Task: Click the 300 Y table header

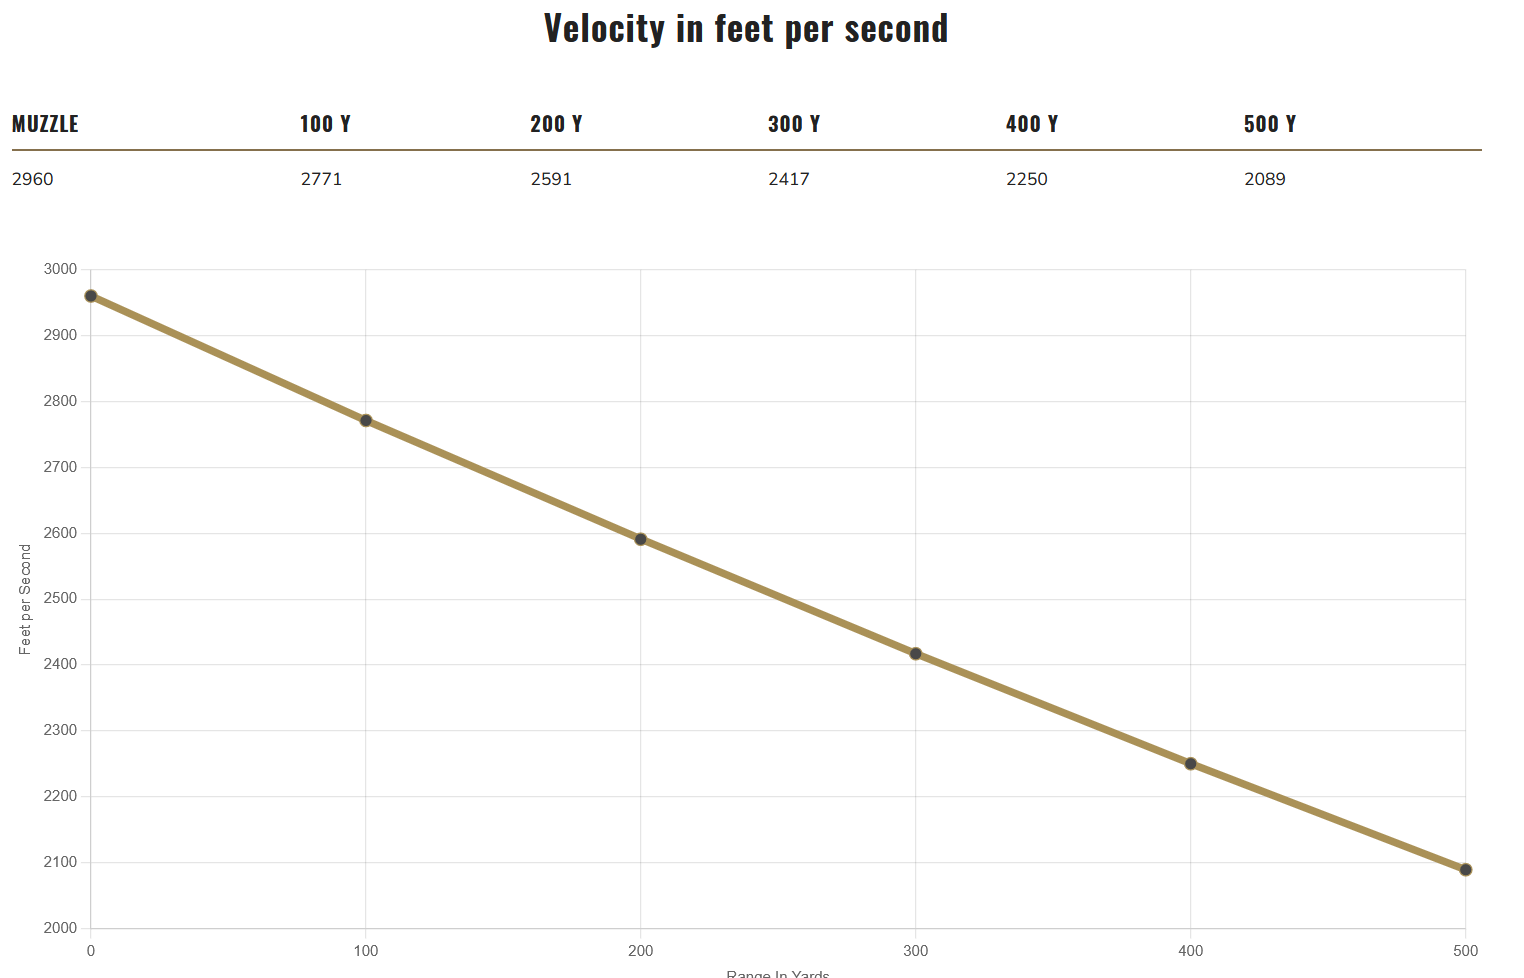Action: [794, 124]
